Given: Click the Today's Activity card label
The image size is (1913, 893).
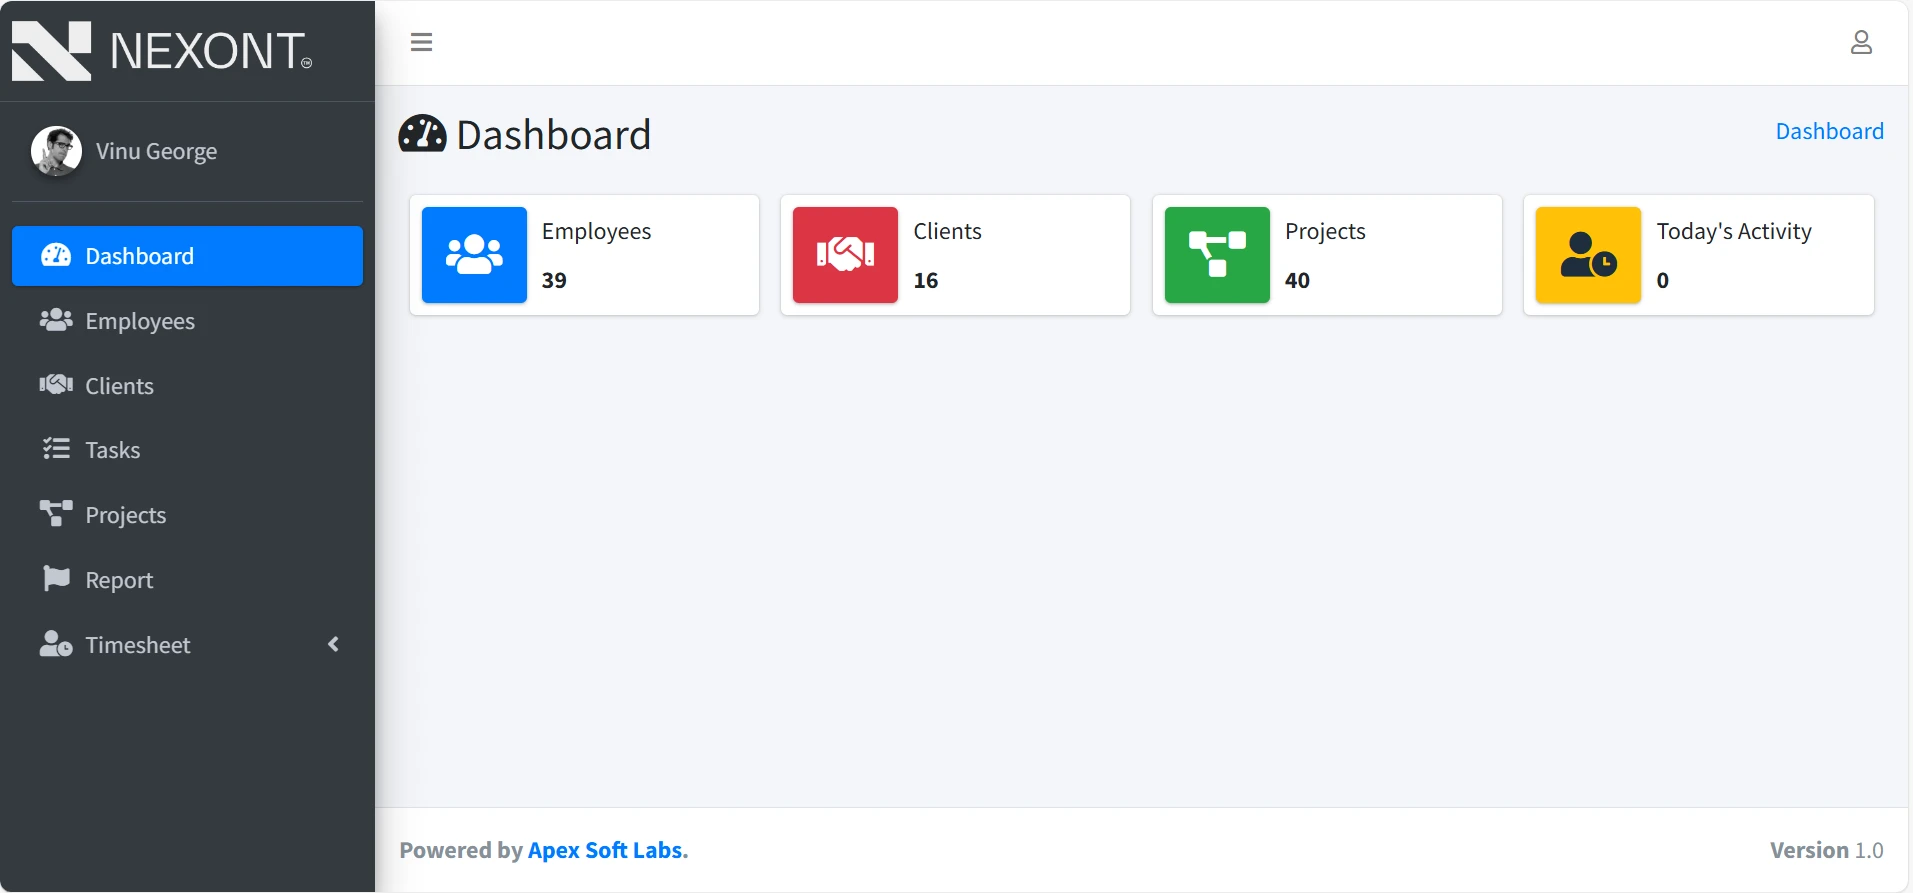Looking at the screenshot, I should pos(1734,231).
